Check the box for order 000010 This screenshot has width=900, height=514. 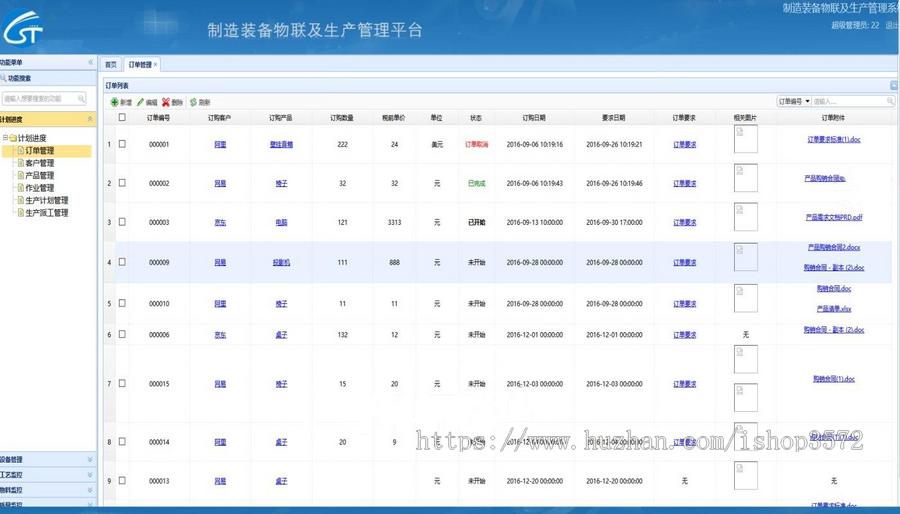point(122,303)
